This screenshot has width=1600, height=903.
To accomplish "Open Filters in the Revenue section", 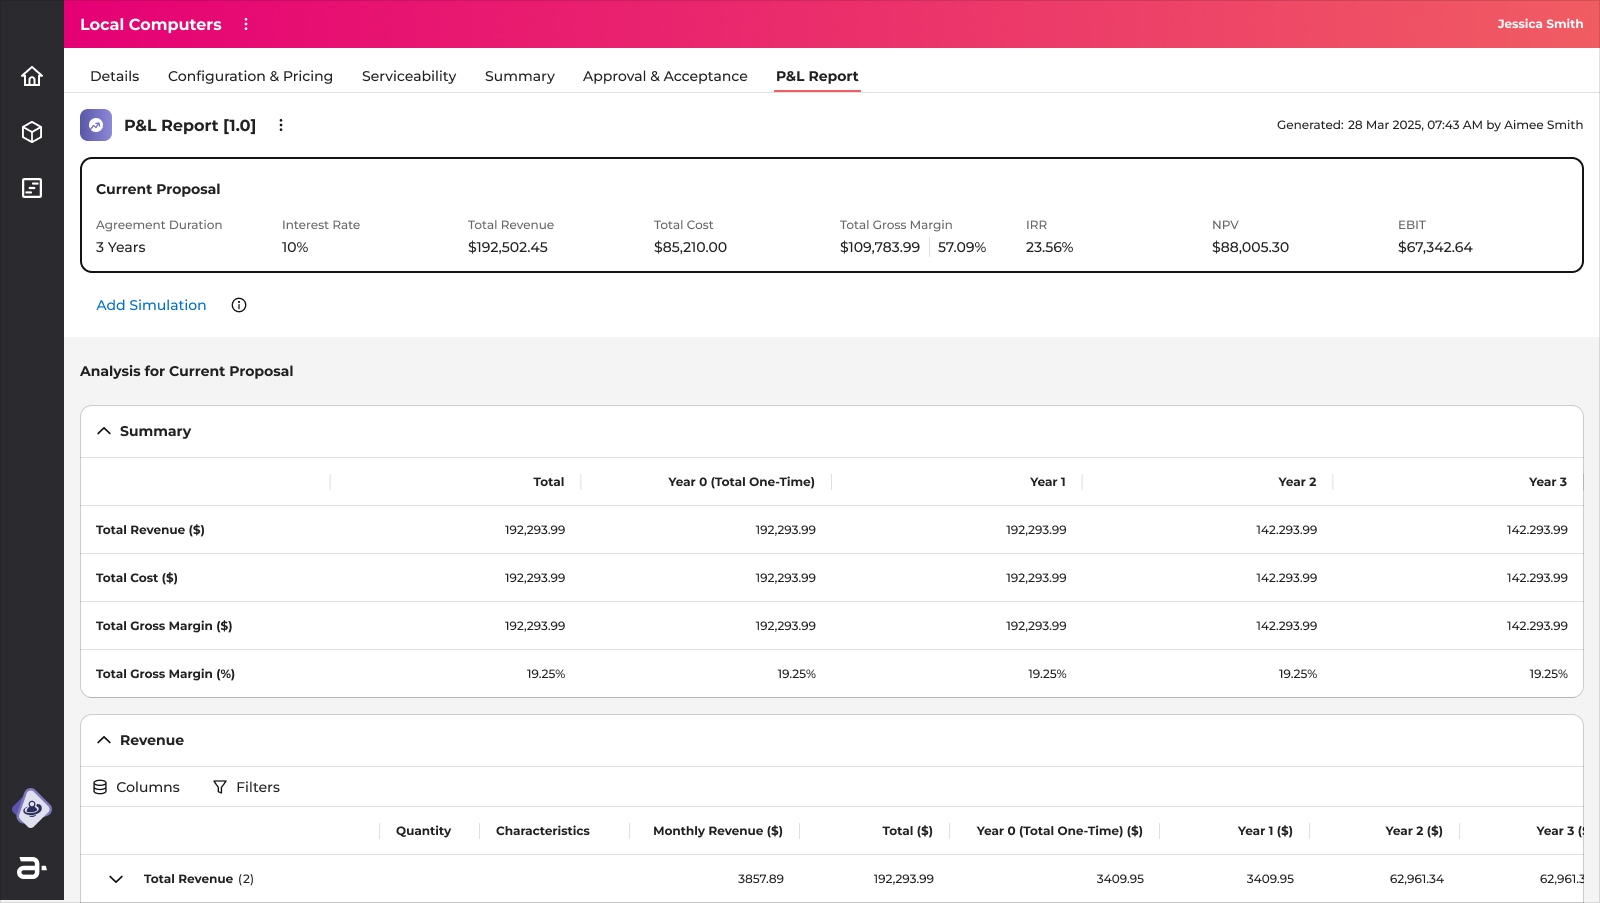I will point(246,787).
